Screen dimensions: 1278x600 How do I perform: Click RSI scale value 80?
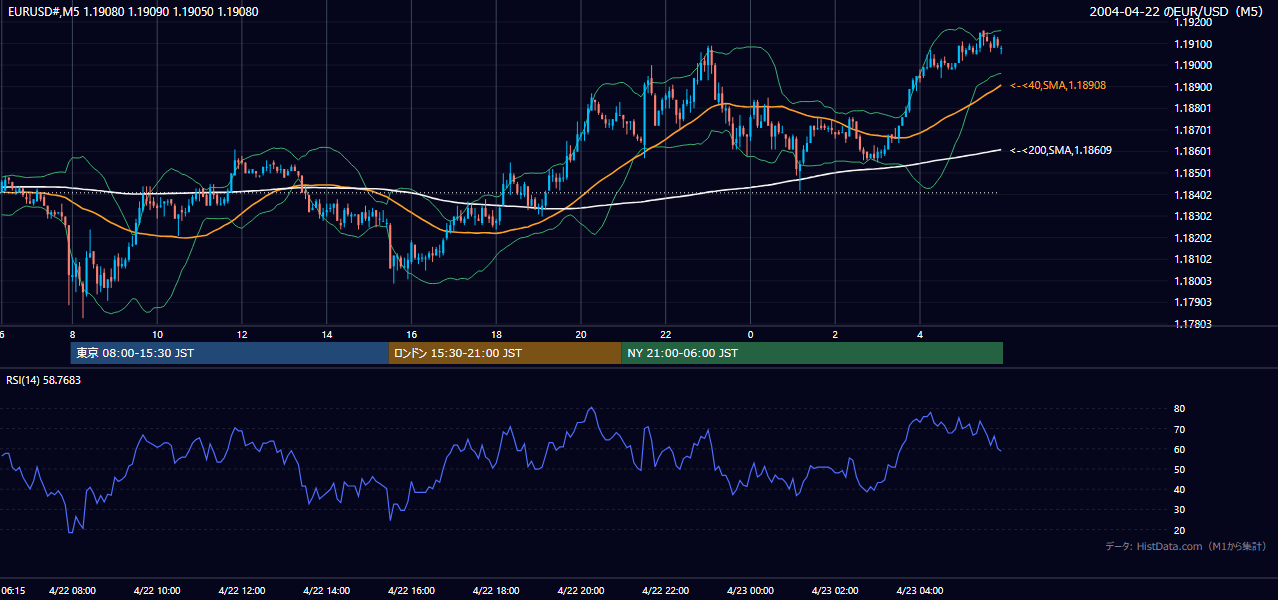tap(1180, 409)
